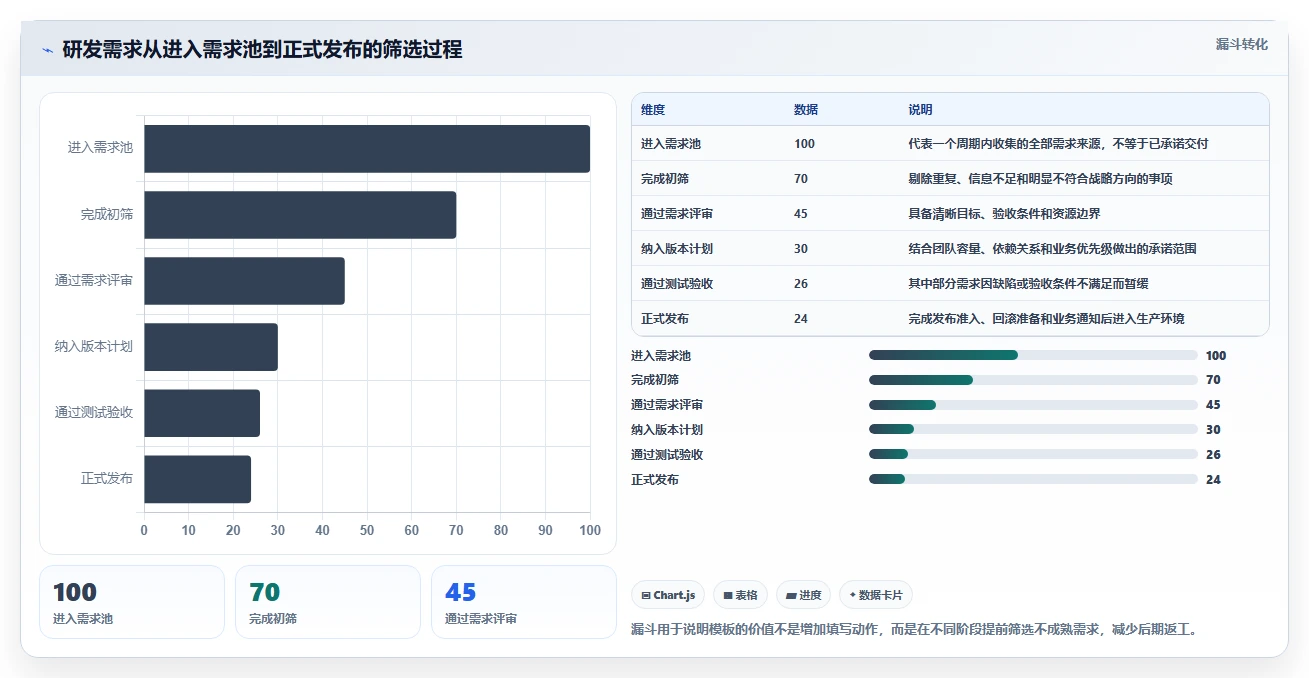Screen dimensions: 1309x678
Task: Click the table value 24
Action: tap(801, 319)
